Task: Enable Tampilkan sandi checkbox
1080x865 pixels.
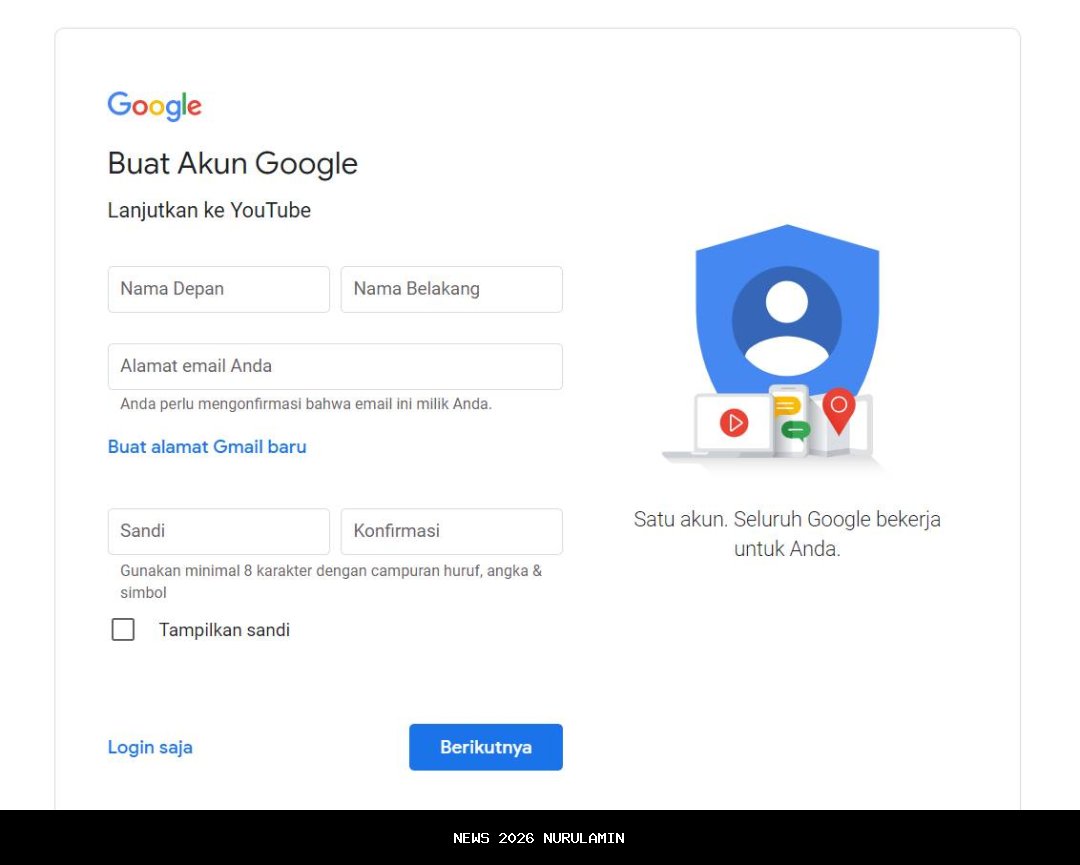Action: tap(123, 629)
